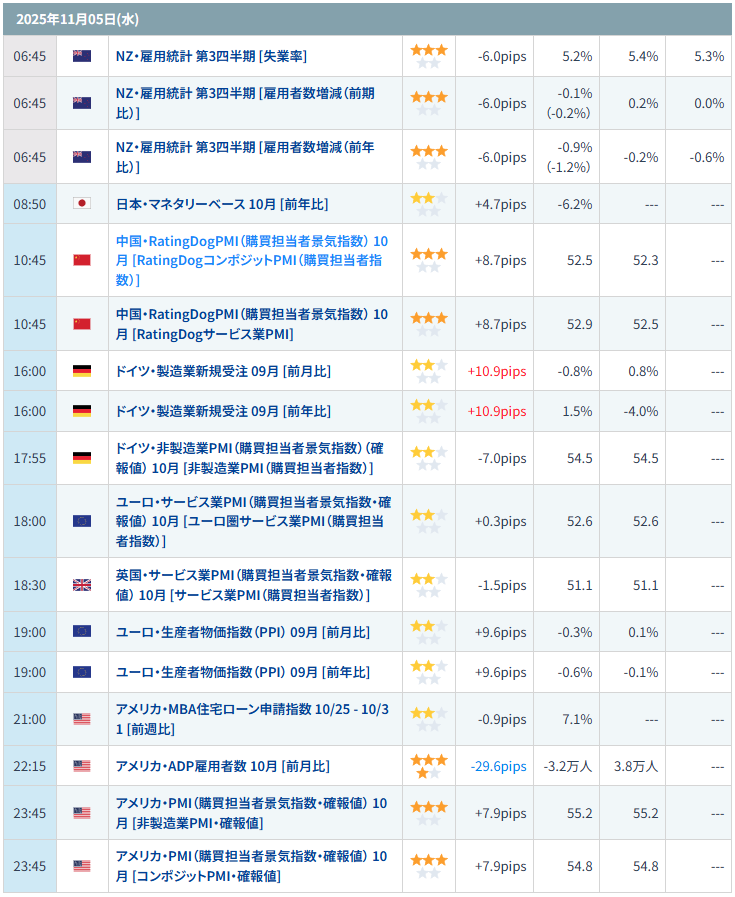Click the US flag in the ADP employment row
The height and width of the screenshot is (897, 735).
(x=82, y=766)
